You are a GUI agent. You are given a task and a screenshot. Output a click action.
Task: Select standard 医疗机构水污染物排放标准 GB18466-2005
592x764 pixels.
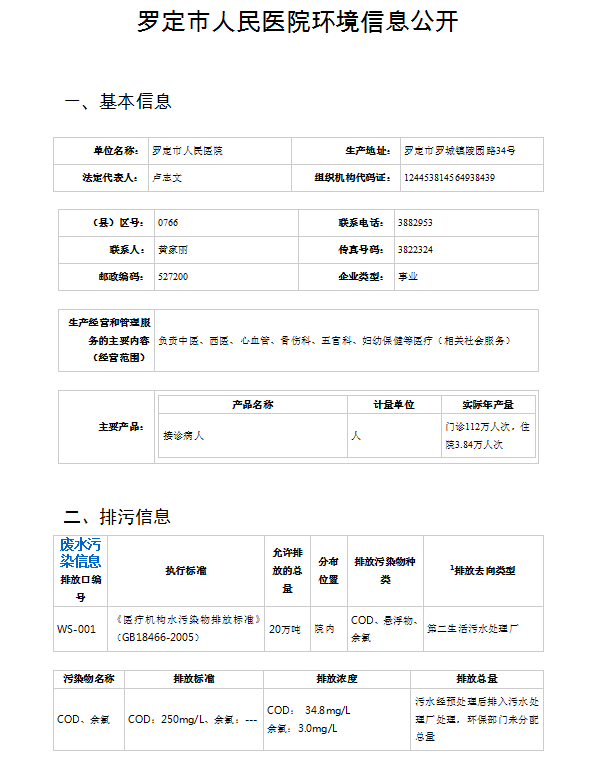click(189, 628)
